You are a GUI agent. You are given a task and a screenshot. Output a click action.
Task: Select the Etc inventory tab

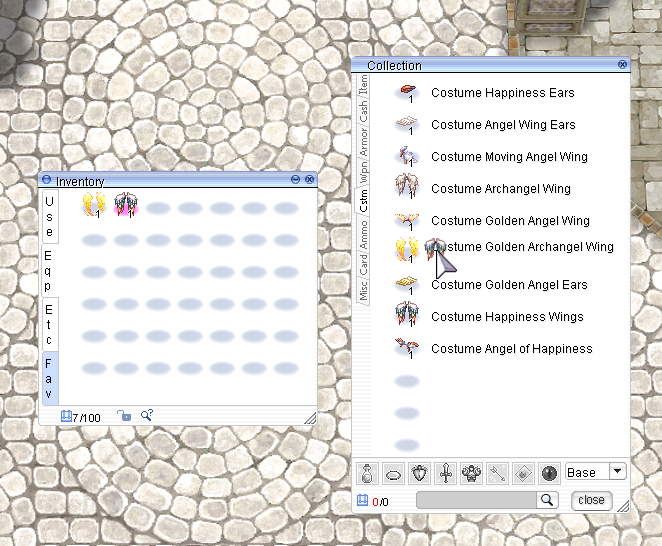click(48, 325)
